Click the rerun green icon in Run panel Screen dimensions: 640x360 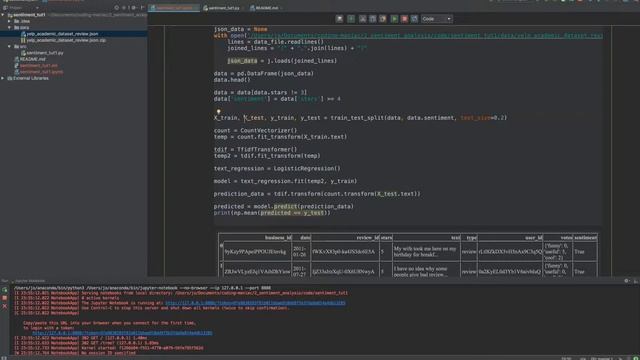click(x=4, y=290)
